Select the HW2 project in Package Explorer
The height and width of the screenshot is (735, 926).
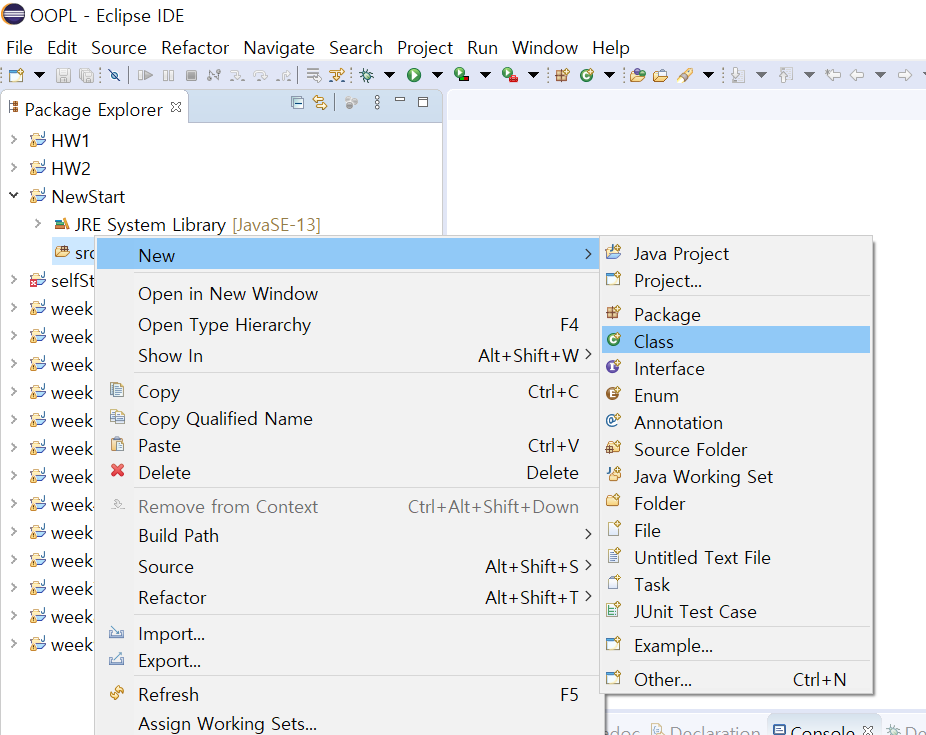[71, 168]
